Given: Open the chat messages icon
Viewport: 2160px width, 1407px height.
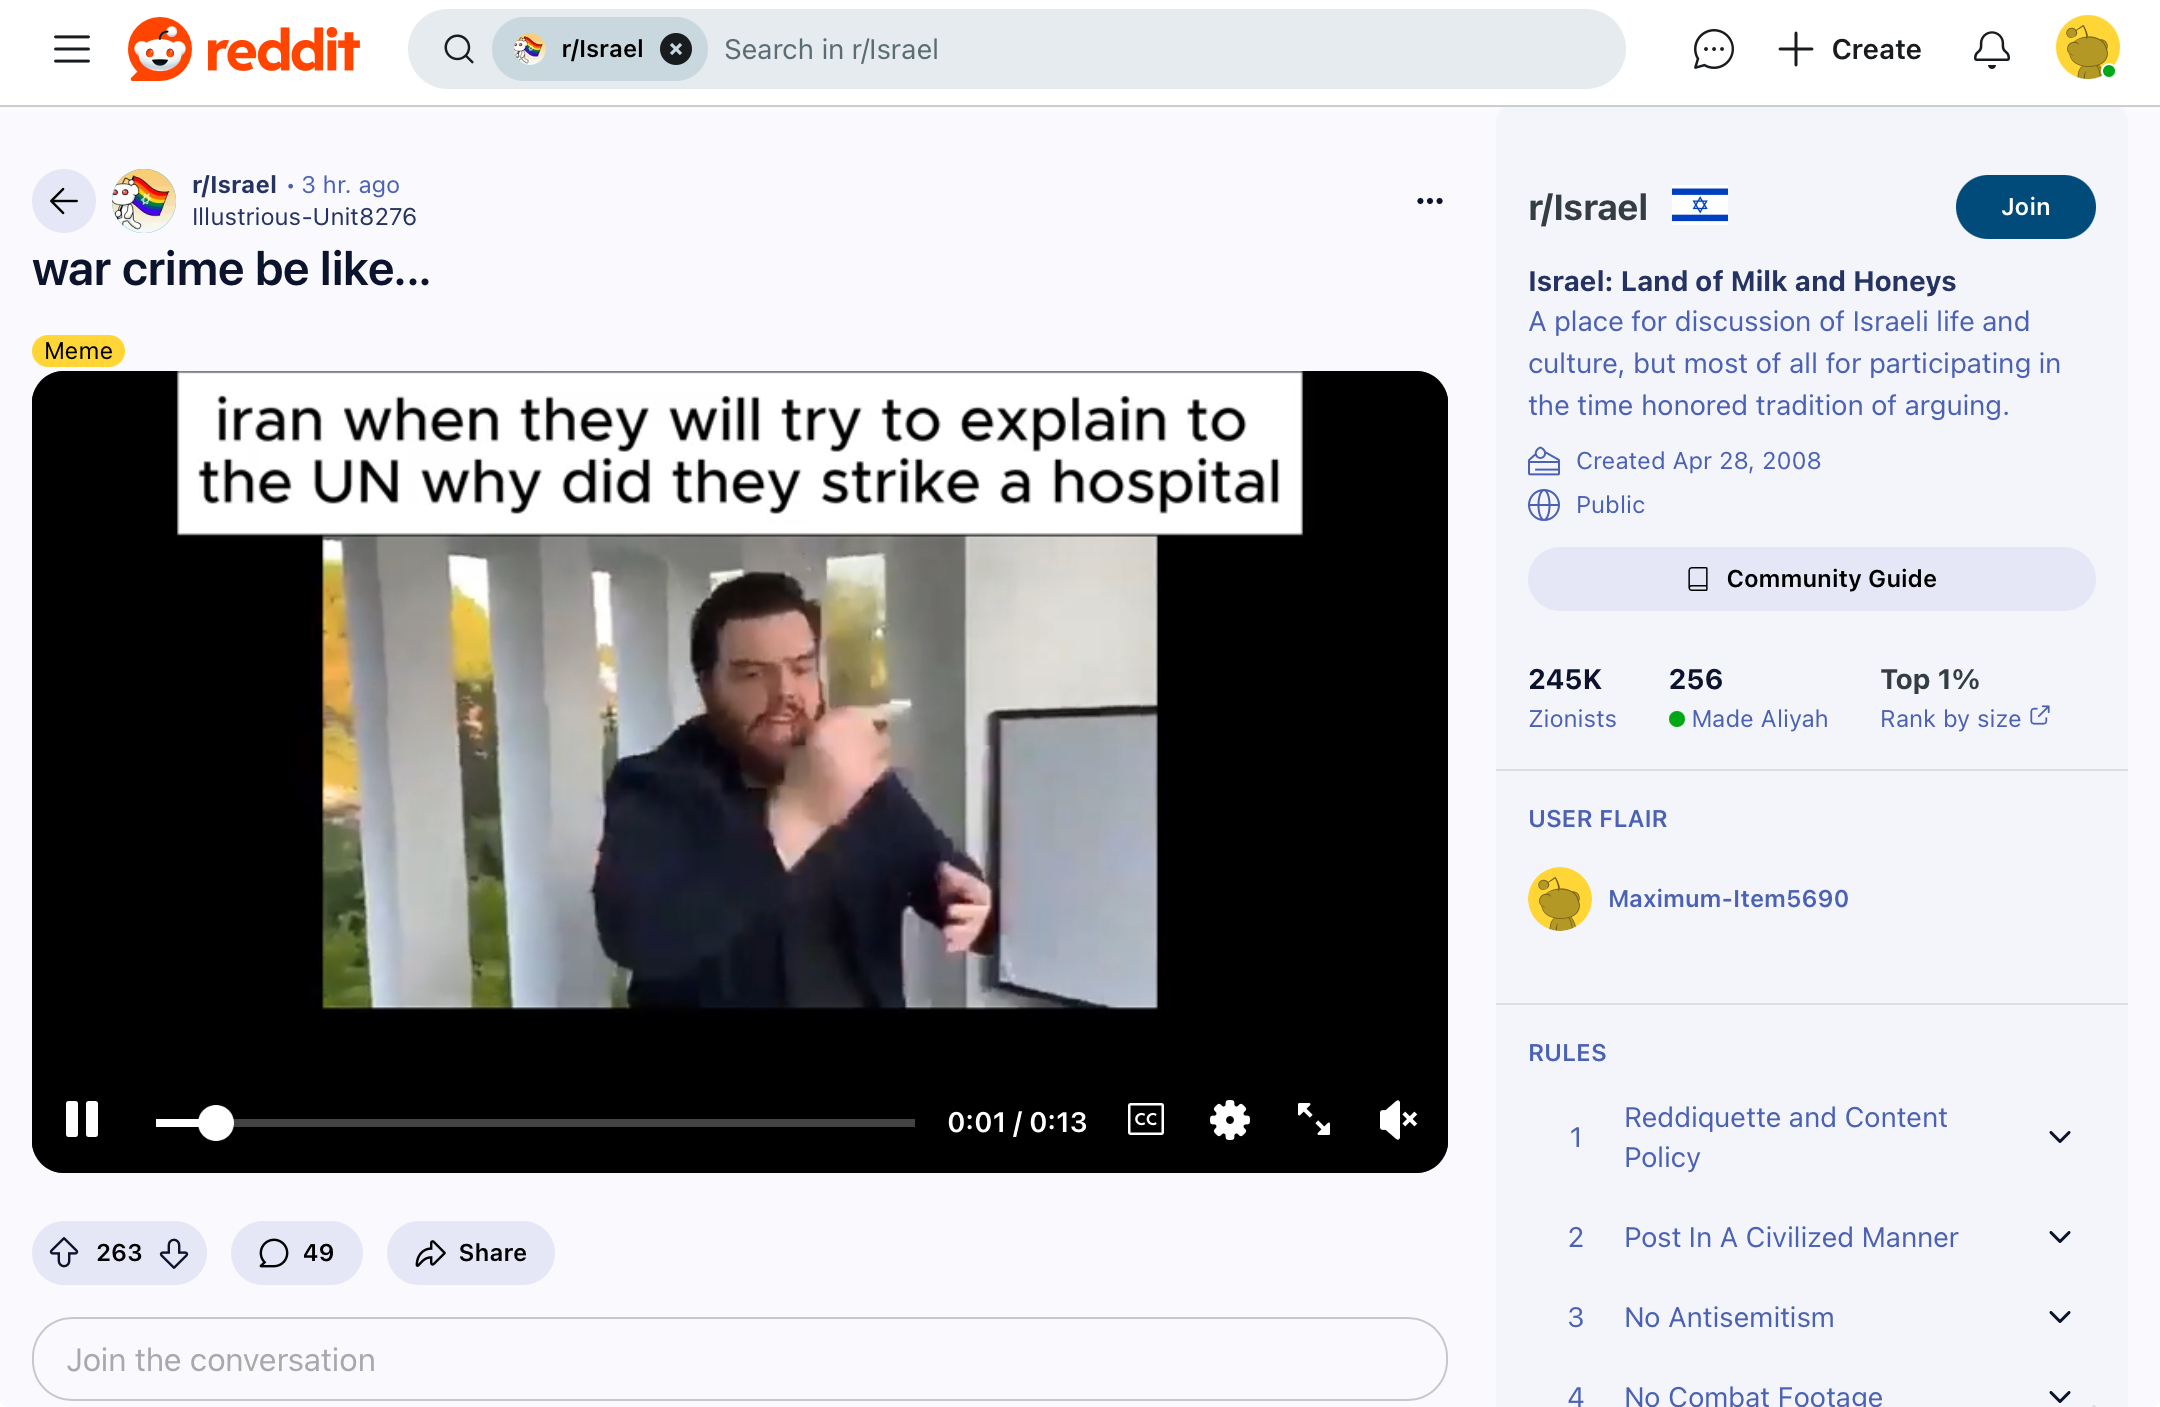Looking at the screenshot, I should [x=1713, y=49].
